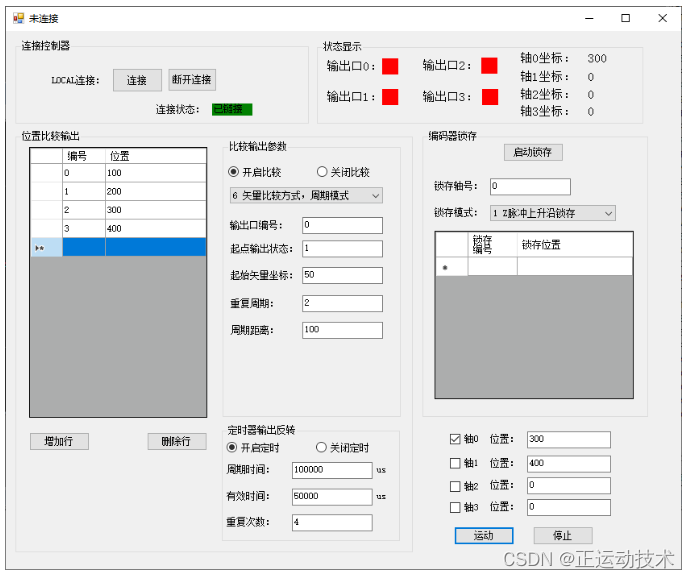Image resolution: width=690 pixels, height=578 pixels.
Task: Uncheck the 轴0 checkbox
Action: click(455, 439)
